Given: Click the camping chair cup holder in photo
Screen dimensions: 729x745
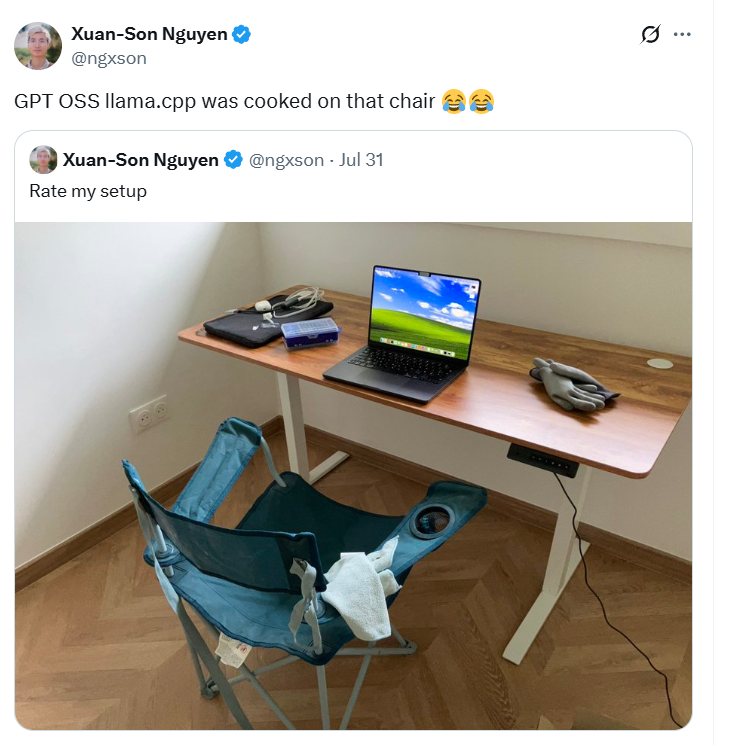Looking at the screenshot, I should point(433,521).
